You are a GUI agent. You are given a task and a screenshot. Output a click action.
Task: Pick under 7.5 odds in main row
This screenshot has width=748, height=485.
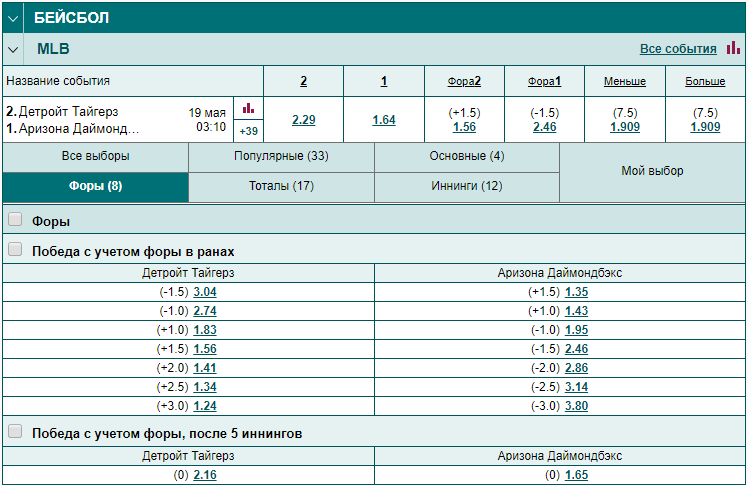[x=624, y=127]
